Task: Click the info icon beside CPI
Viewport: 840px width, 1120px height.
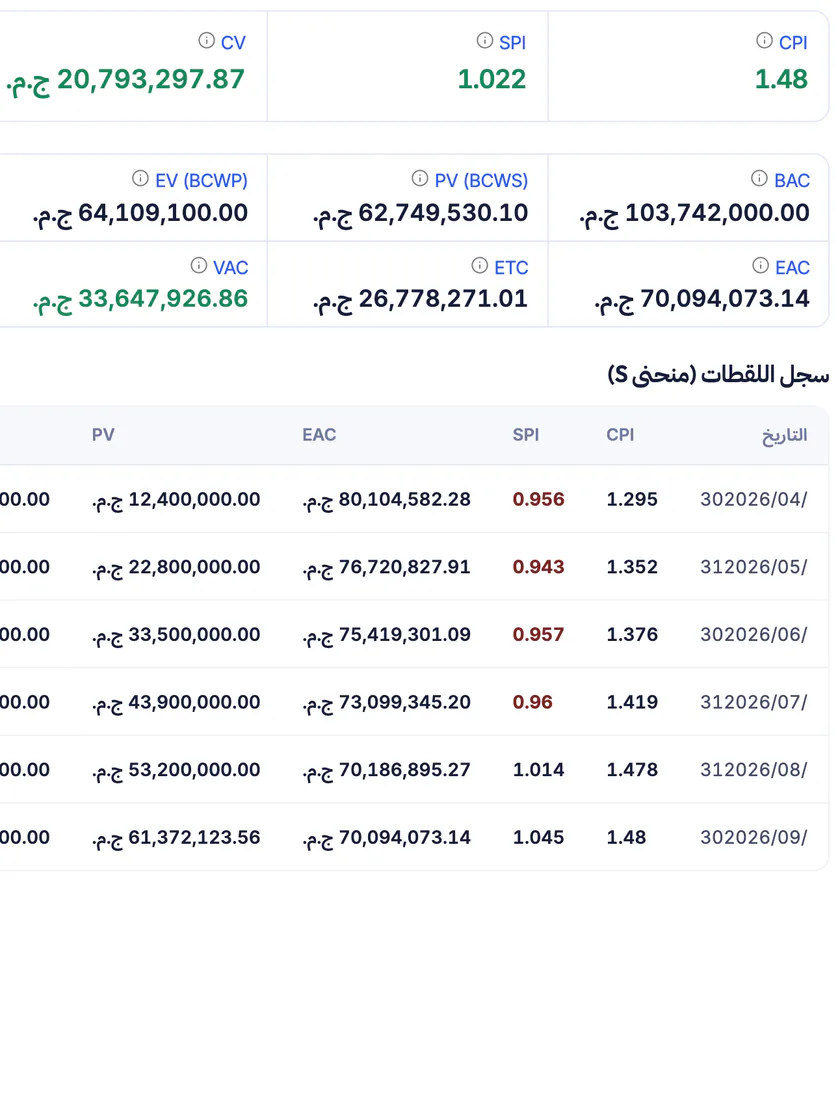Action: pos(764,41)
